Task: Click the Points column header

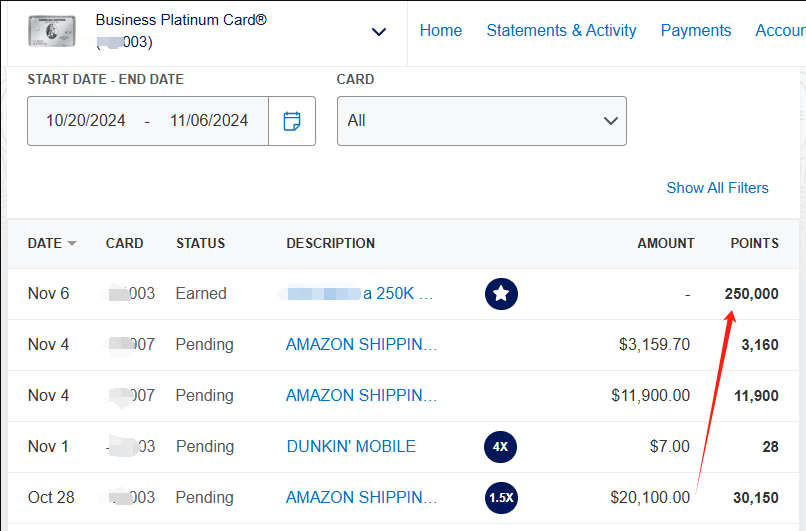Action: tap(754, 243)
